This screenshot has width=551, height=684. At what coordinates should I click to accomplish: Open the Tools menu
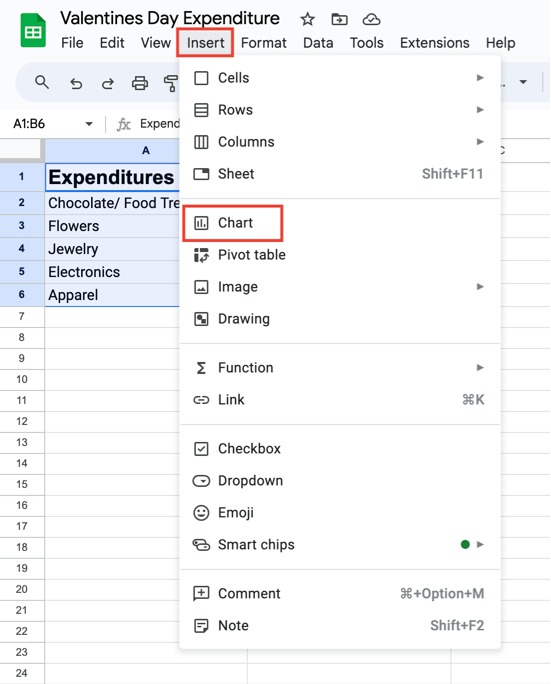click(366, 43)
